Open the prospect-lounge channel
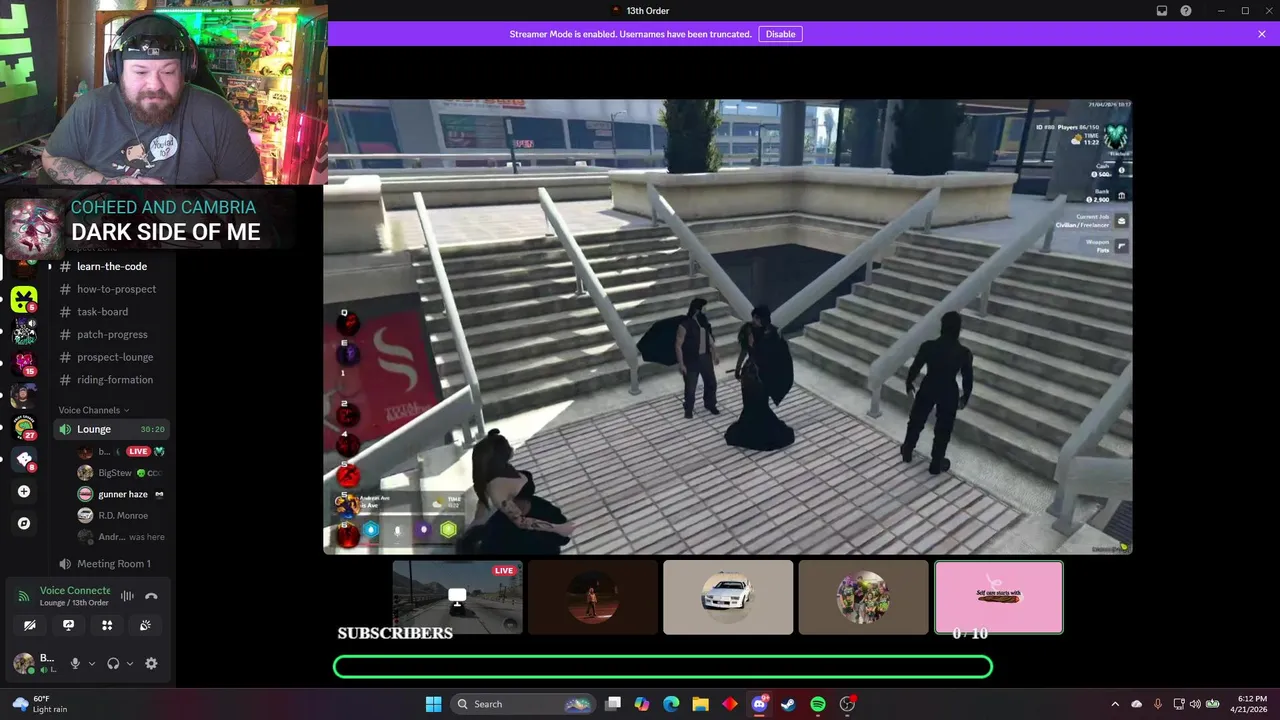This screenshot has height=720, width=1280. (111, 357)
